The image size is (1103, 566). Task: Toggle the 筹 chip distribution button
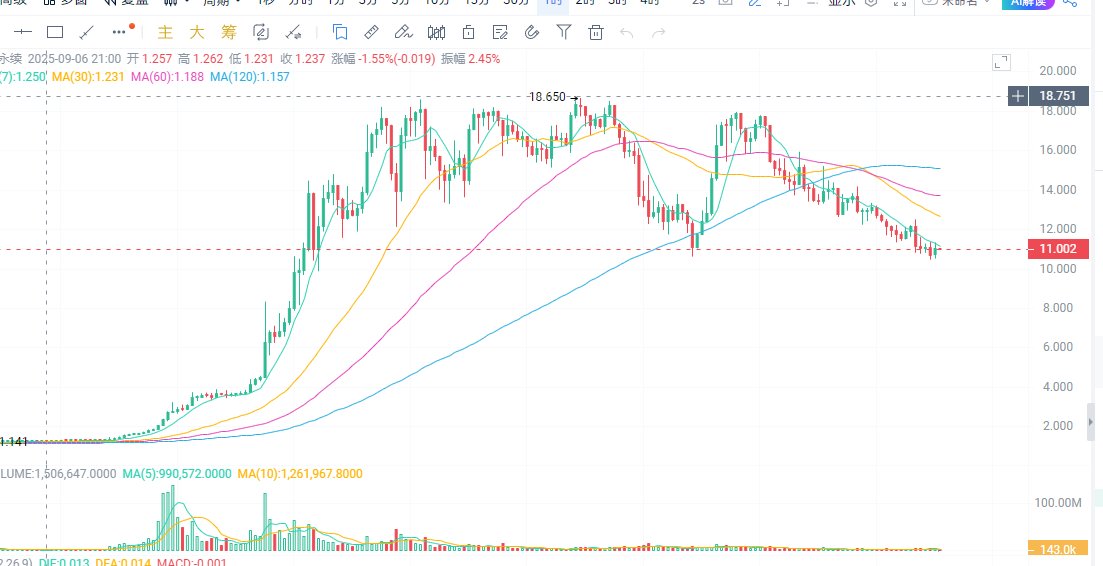pyautogui.click(x=229, y=32)
